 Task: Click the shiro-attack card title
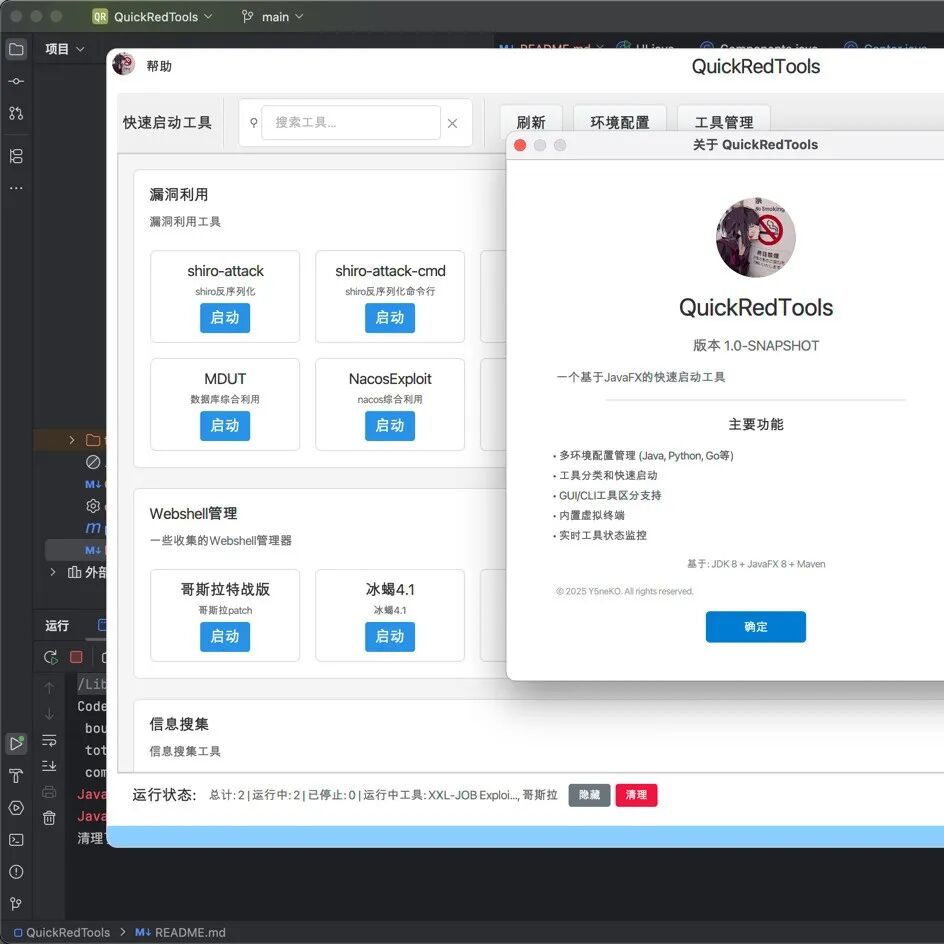225,271
